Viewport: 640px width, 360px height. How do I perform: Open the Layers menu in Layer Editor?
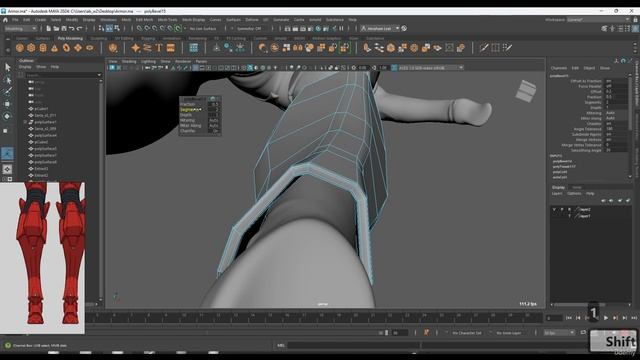557,193
